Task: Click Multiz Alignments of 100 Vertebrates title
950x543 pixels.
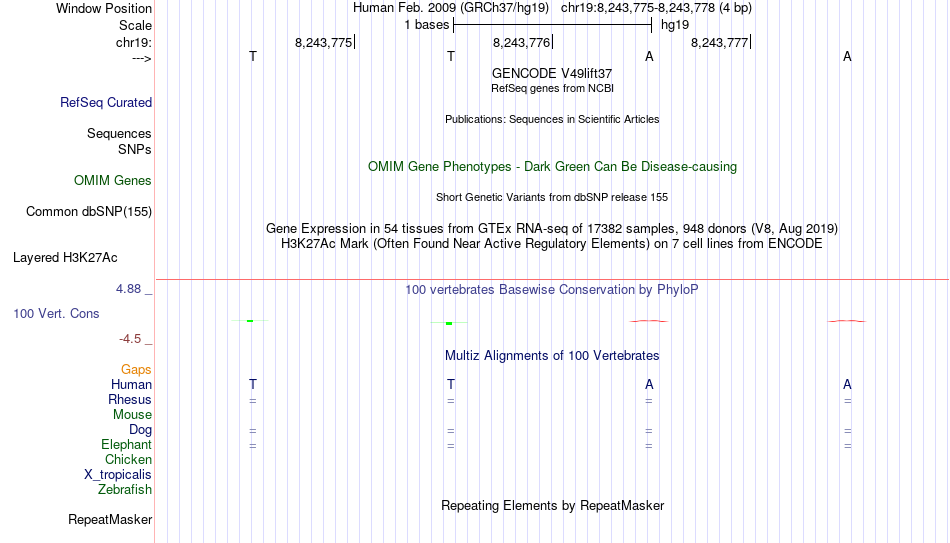Action: 552,356
